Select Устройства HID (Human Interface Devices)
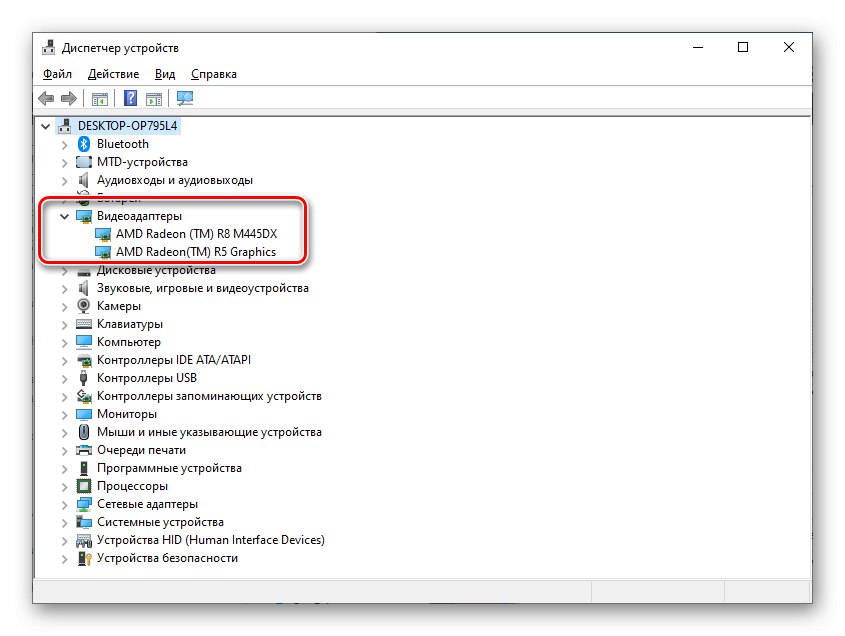Screen dimensions: 845x636 [x=211, y=540]
